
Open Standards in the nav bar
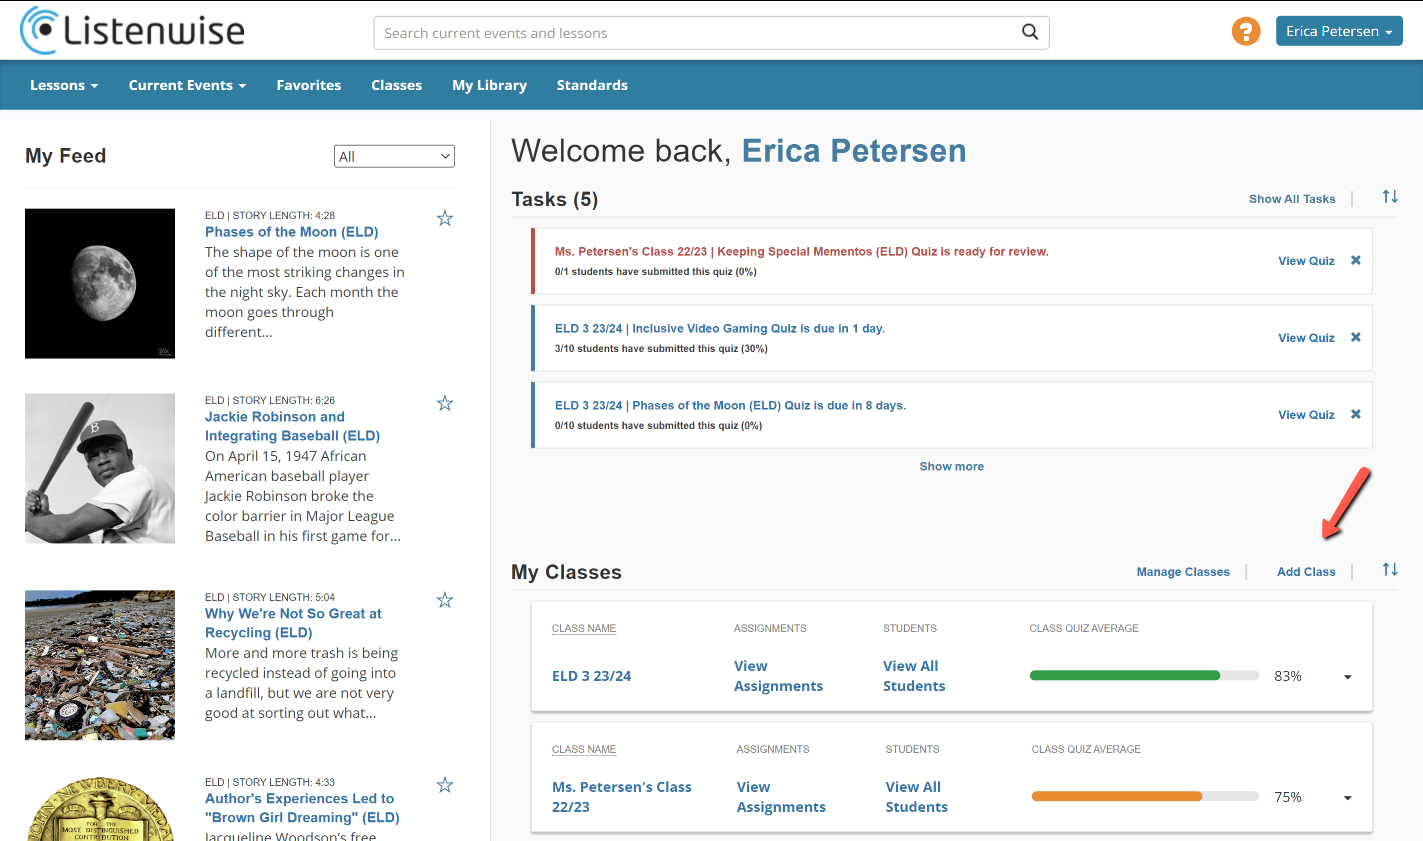592,85
